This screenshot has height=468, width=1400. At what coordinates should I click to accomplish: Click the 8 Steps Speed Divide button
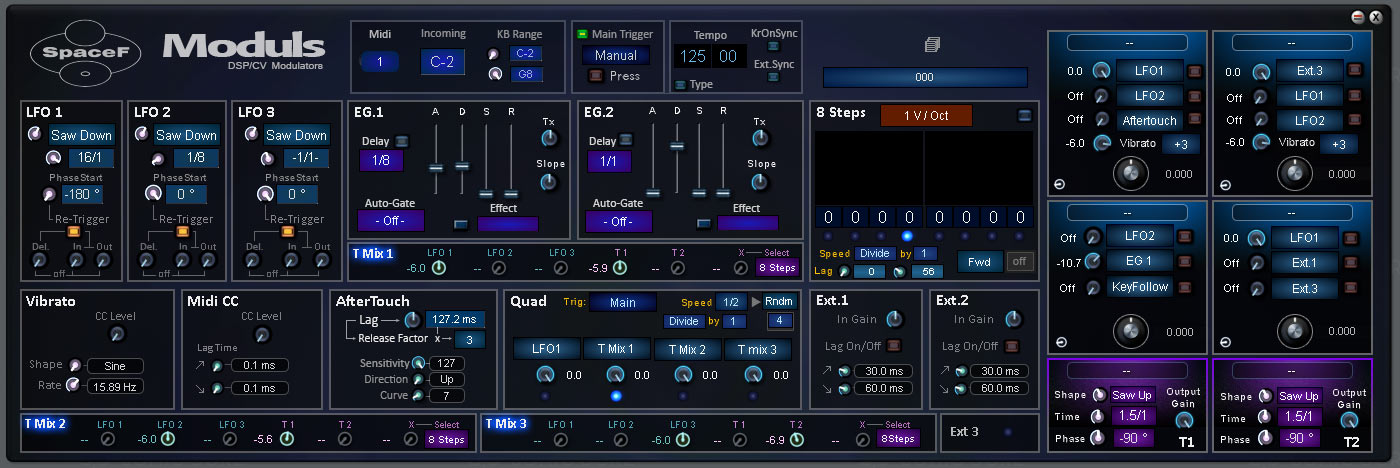(876, 253)
